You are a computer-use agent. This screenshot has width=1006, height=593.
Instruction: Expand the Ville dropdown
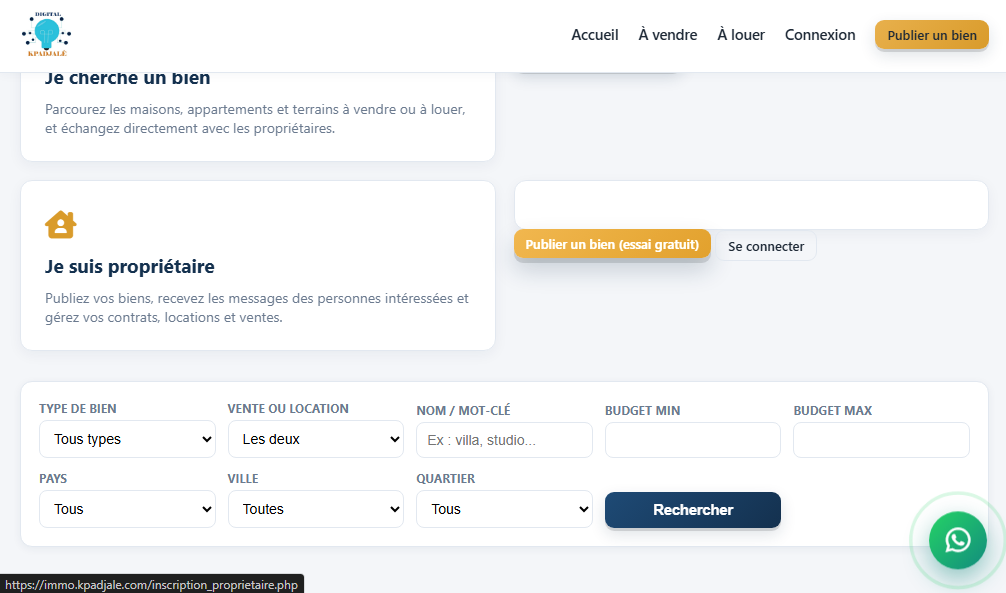click(x=316, y=509)
